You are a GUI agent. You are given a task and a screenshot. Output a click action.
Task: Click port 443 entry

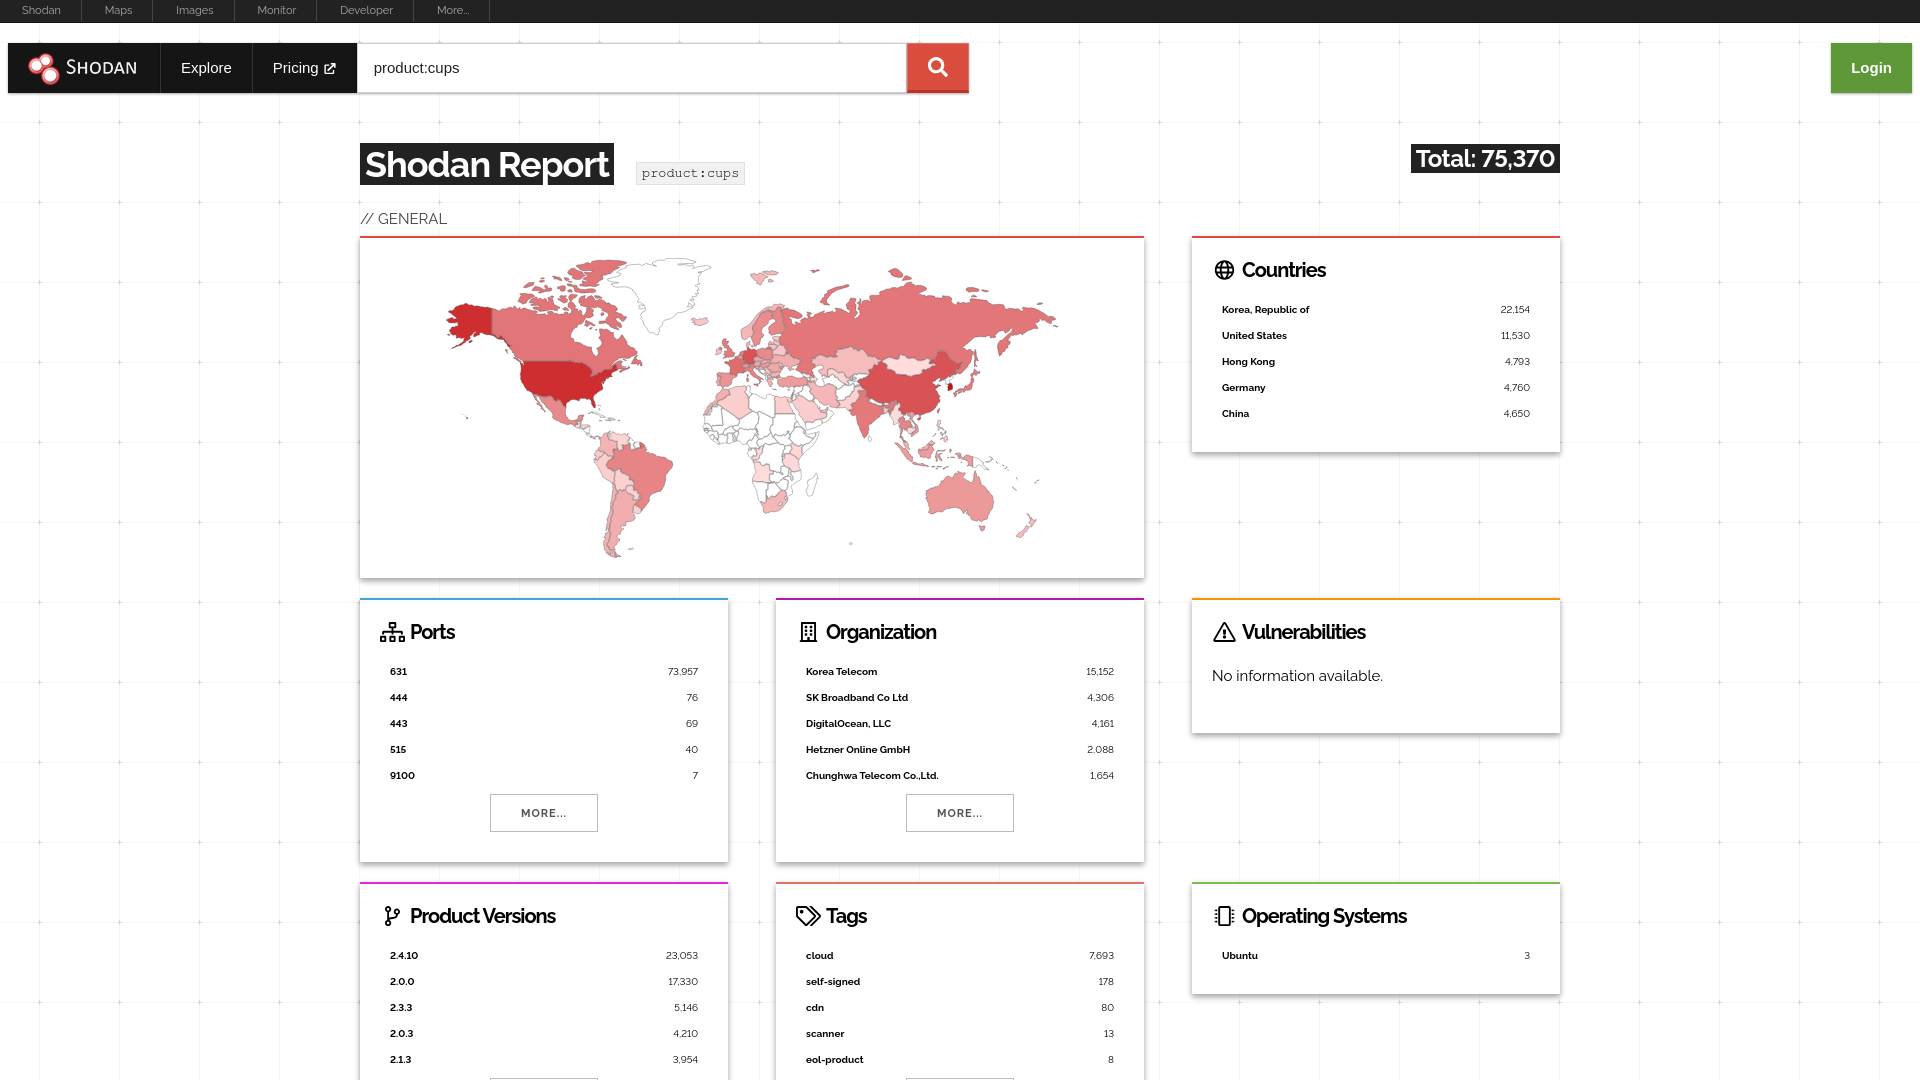point(544,724)
